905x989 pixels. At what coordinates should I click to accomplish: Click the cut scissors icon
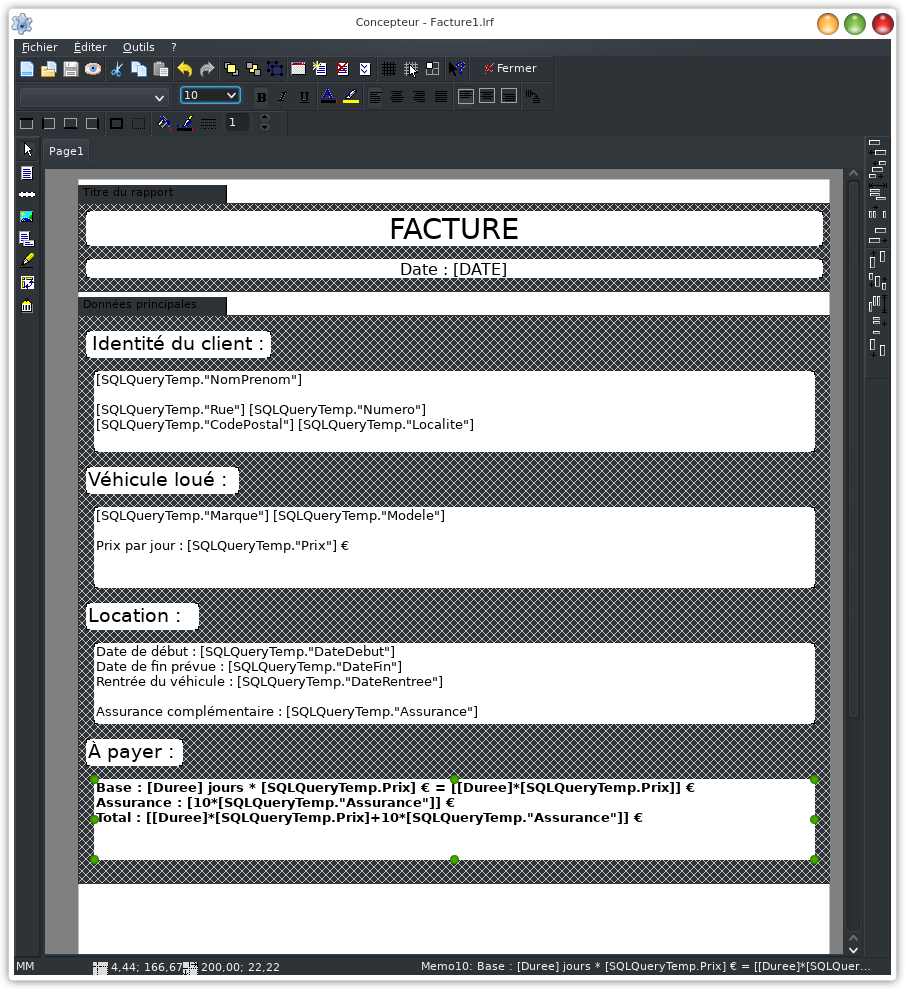(x=117, y=69)
